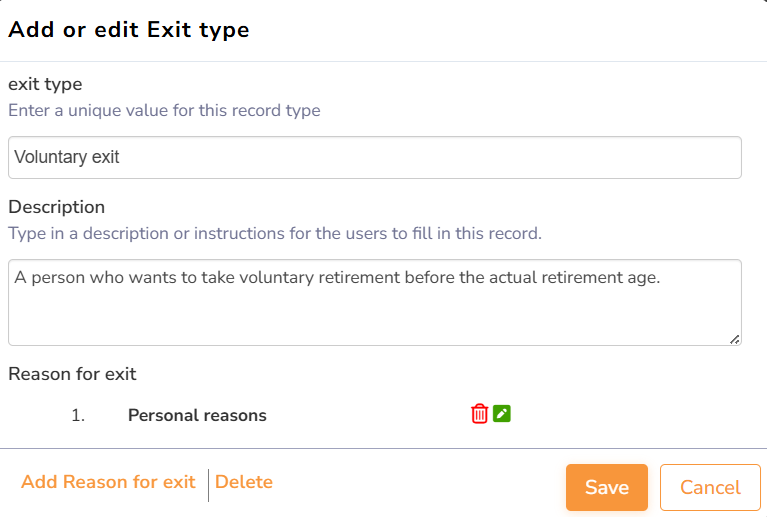
Task: Click the "exit type" field label
Action: coord(45,84)
